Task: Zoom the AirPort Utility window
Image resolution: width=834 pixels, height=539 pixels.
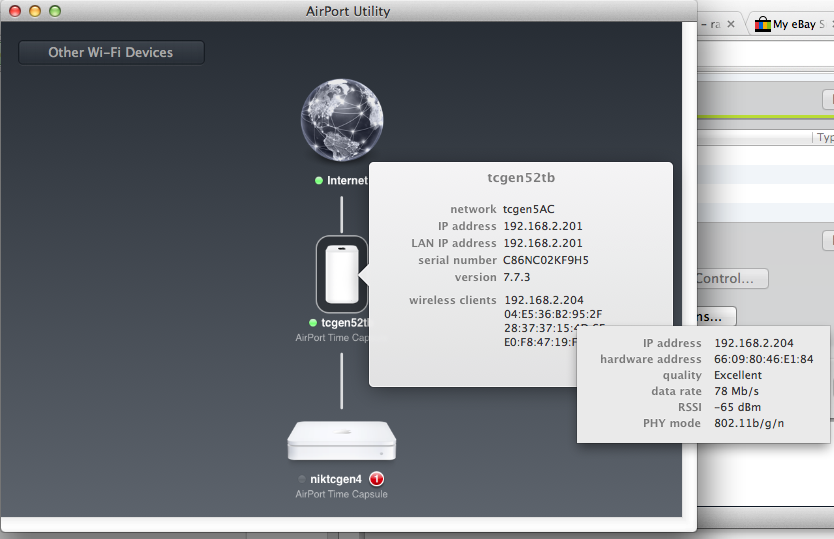Action: [55, 11]
